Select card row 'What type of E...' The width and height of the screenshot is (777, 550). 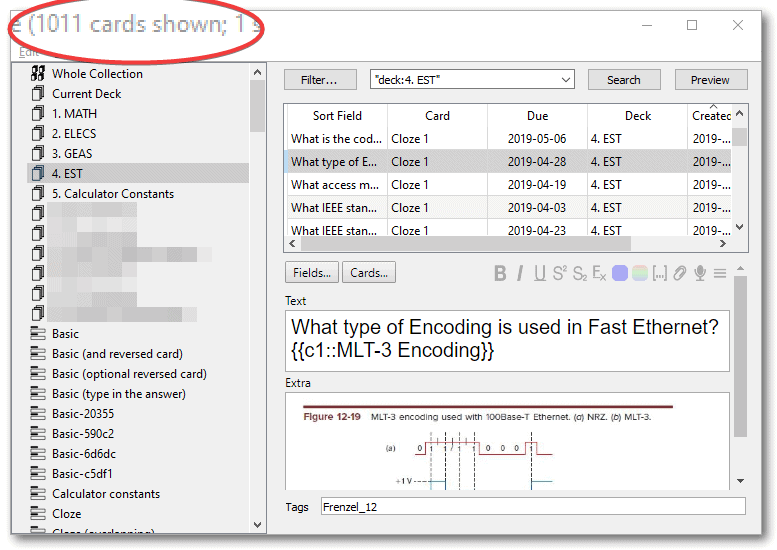pyautogui.click(x=508, y=162)
